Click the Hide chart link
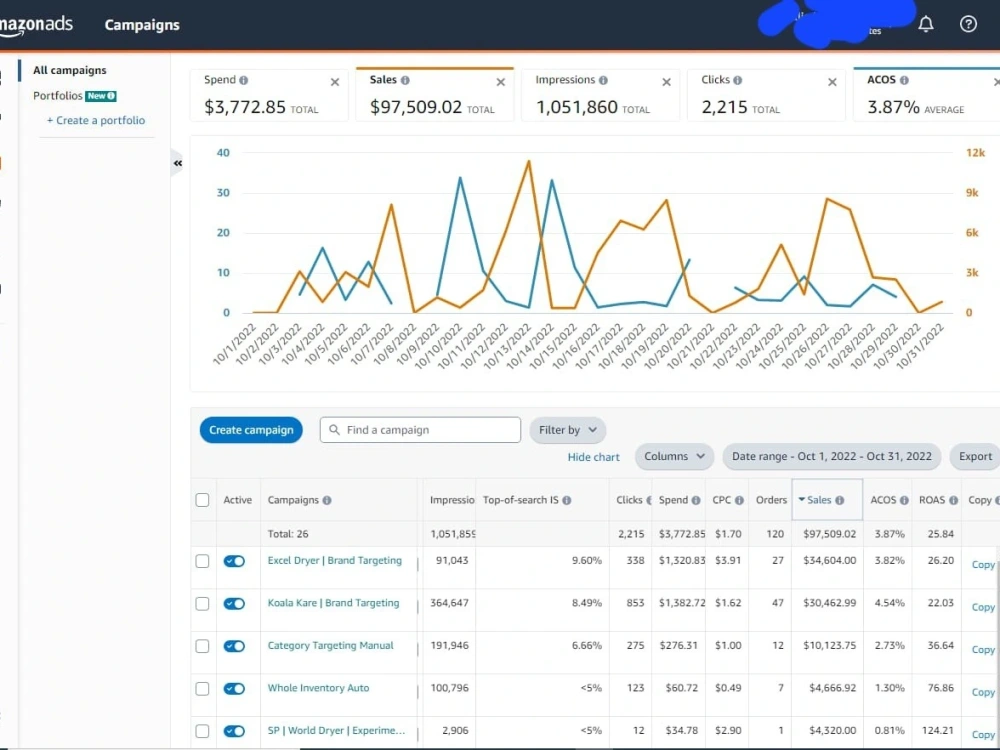 point(594,457)
